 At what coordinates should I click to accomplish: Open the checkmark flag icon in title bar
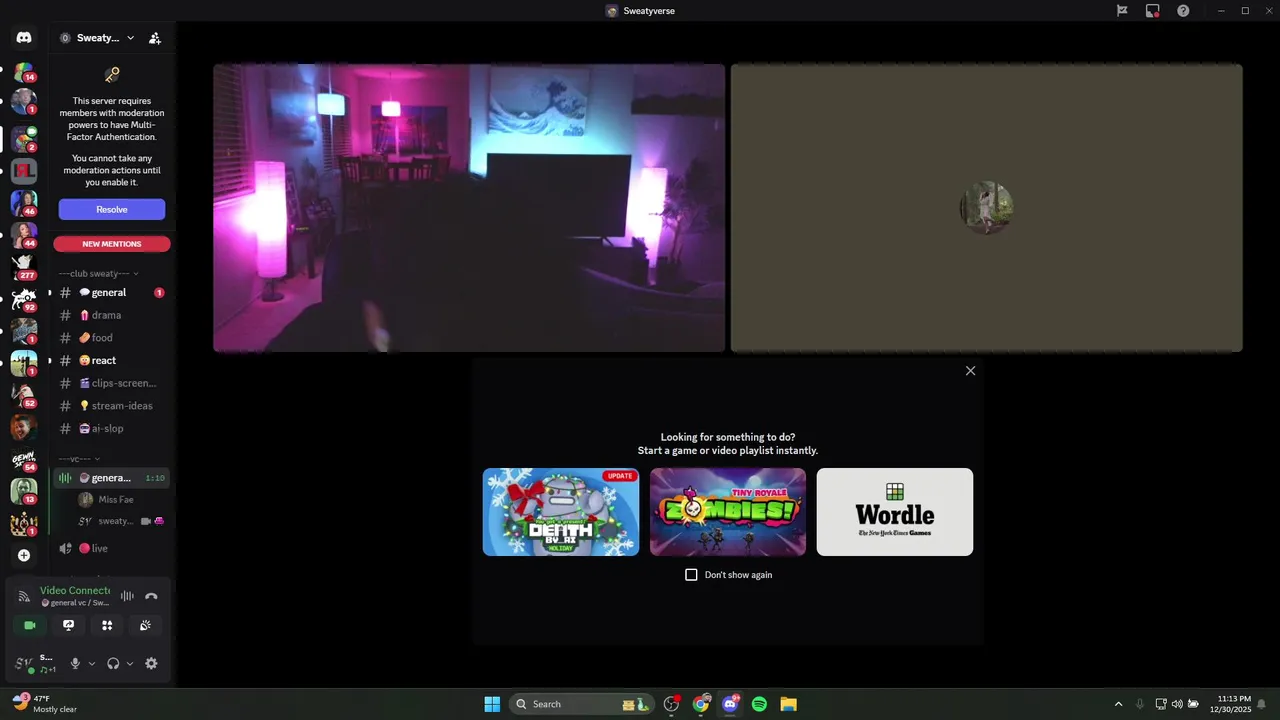tap(1122, 11)
